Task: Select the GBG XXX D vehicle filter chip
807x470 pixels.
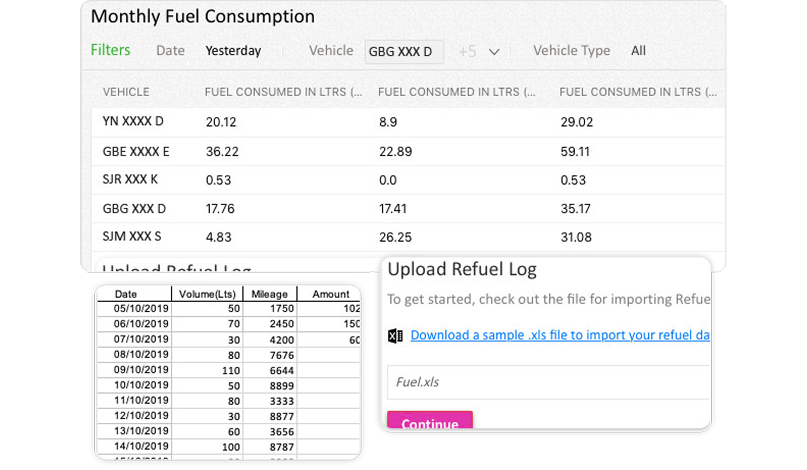Action: pos(403,52)
